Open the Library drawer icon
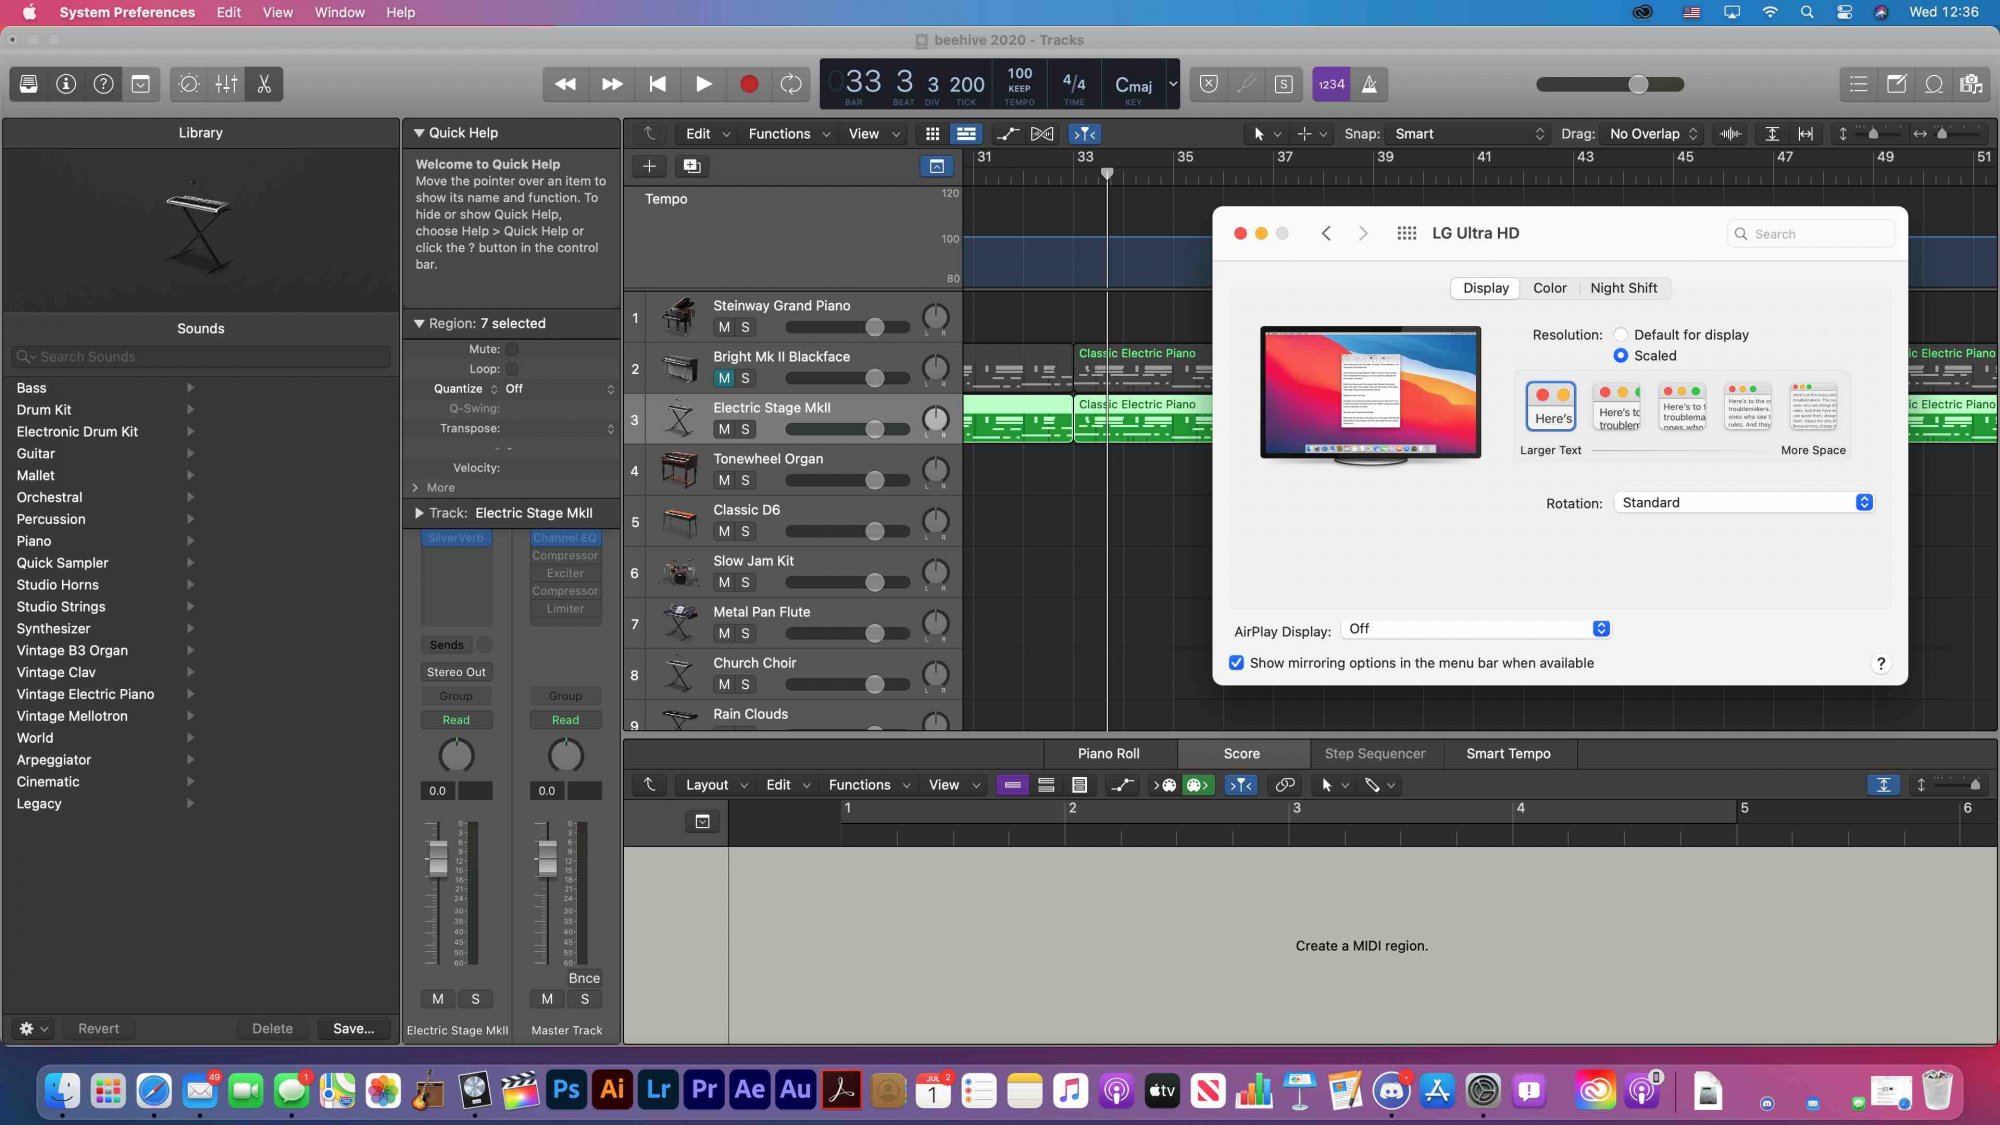This screenshot has height=1125, width=2000. (x=29, y=84)
